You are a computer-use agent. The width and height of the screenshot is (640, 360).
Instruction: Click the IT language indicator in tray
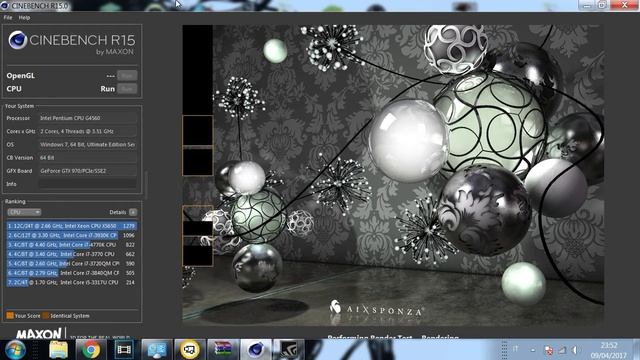pyautogui.click(x=516, y=349)
